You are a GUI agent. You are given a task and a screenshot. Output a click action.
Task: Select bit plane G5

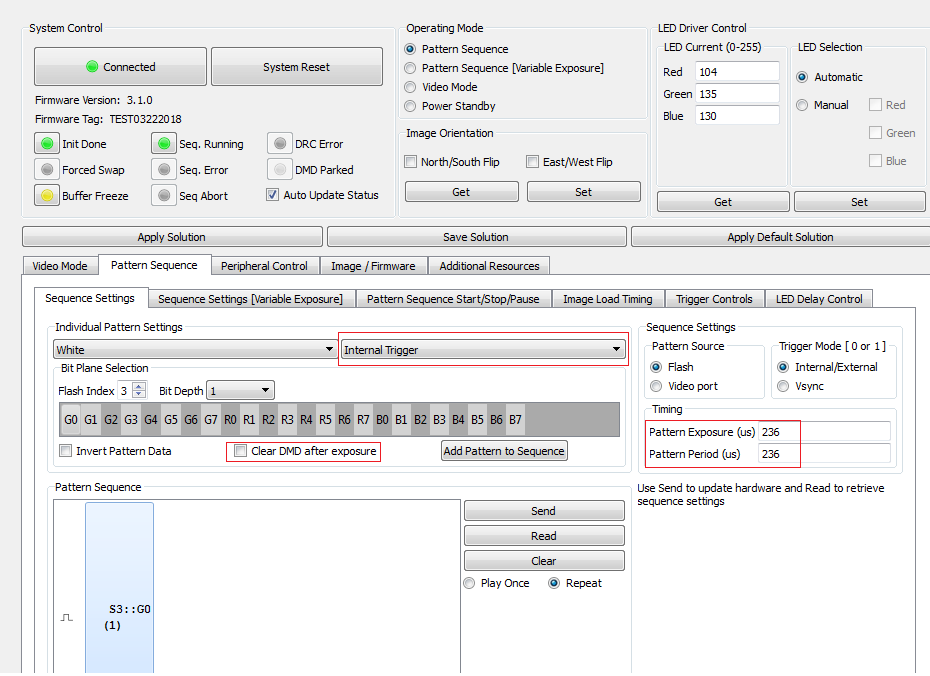pos(171,420)
